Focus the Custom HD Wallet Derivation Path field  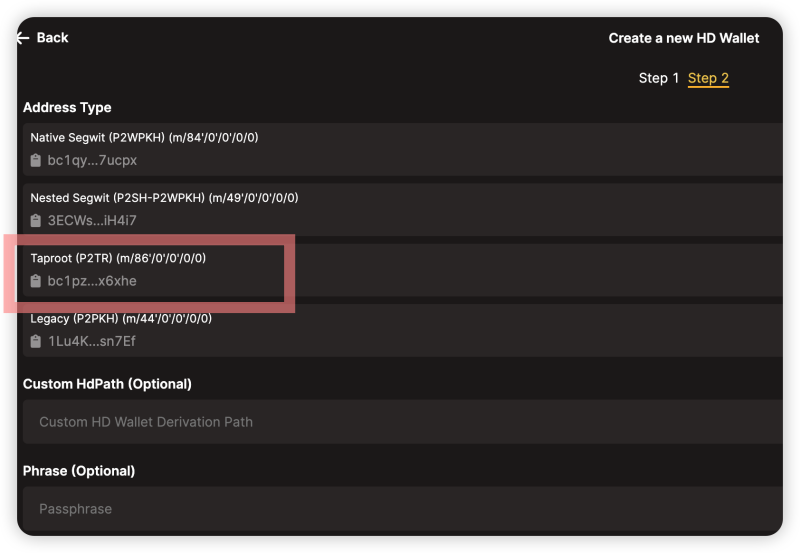(x=403, y=422)
